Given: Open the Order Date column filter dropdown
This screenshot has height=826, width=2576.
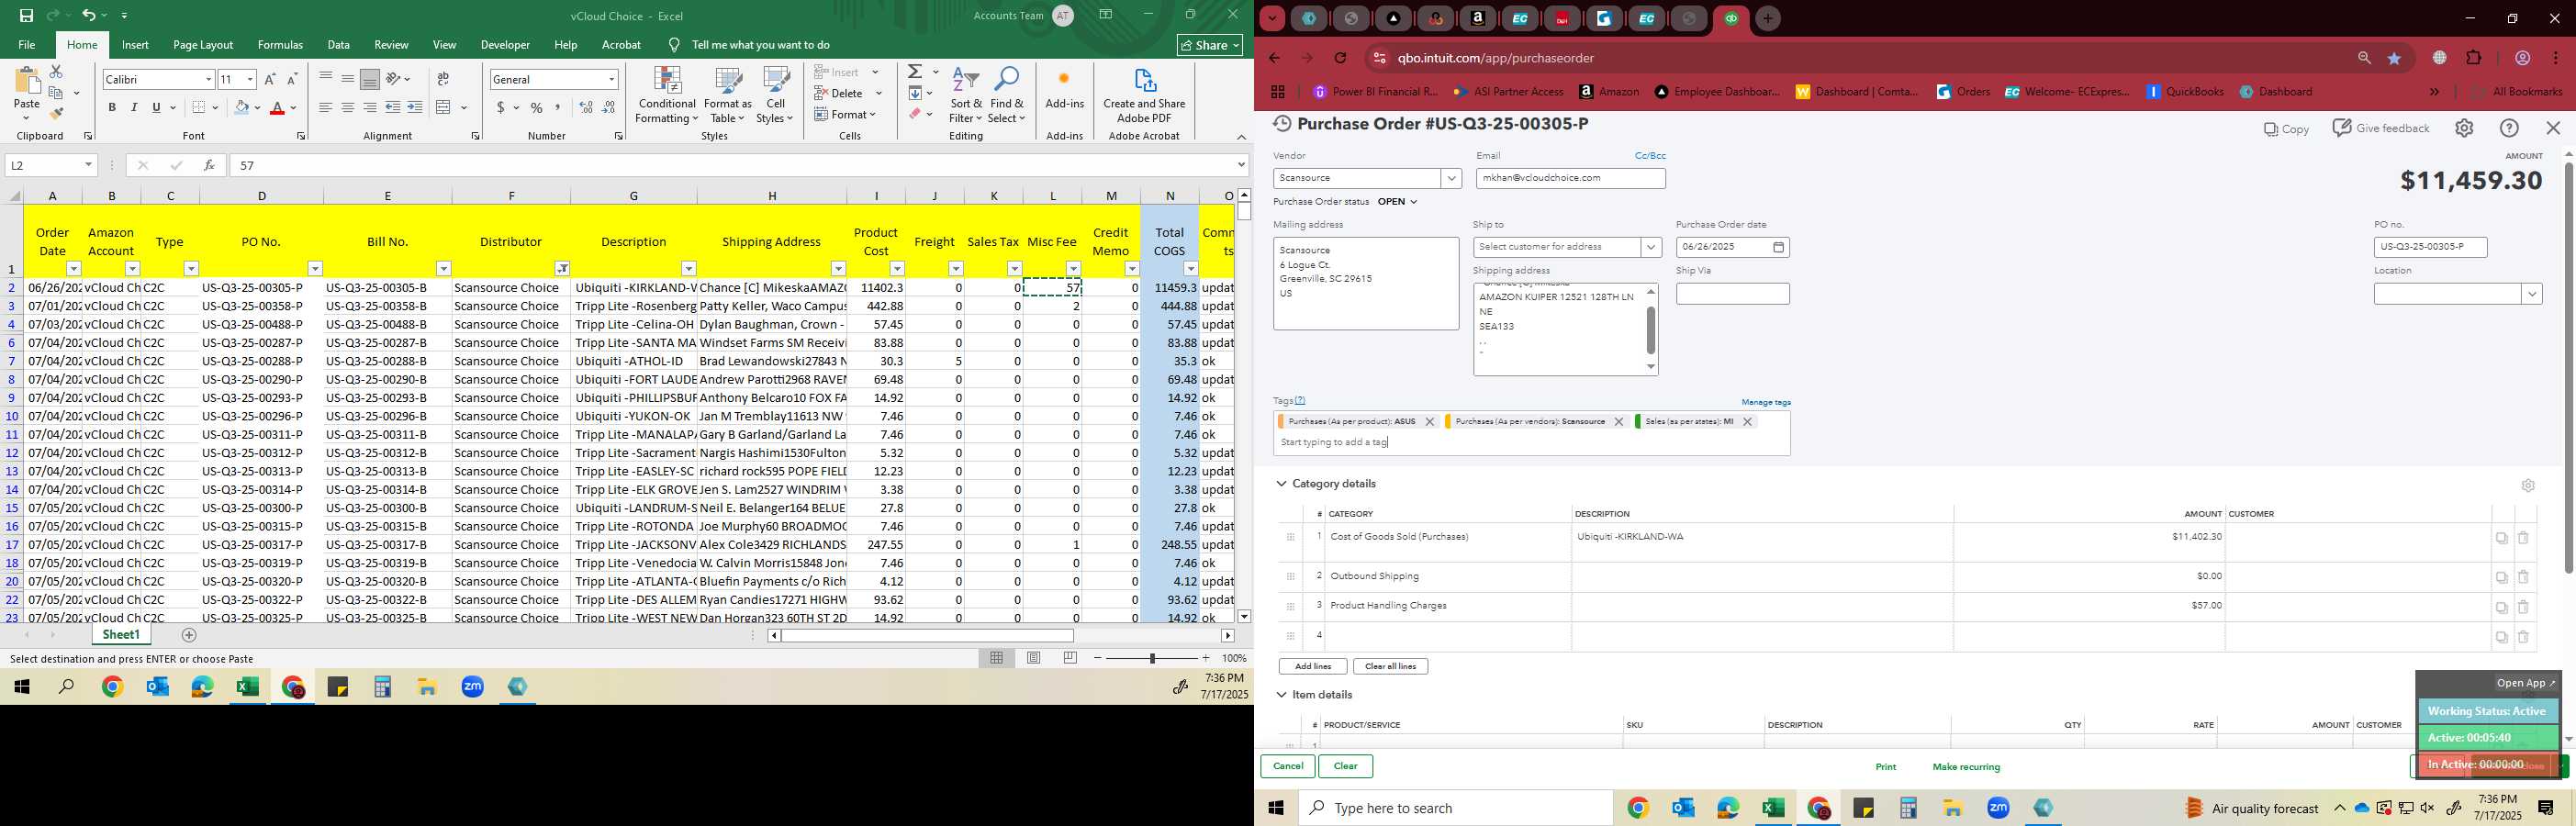Looking at the screenshot, I should pyautogui.click(x=73, y=268).
